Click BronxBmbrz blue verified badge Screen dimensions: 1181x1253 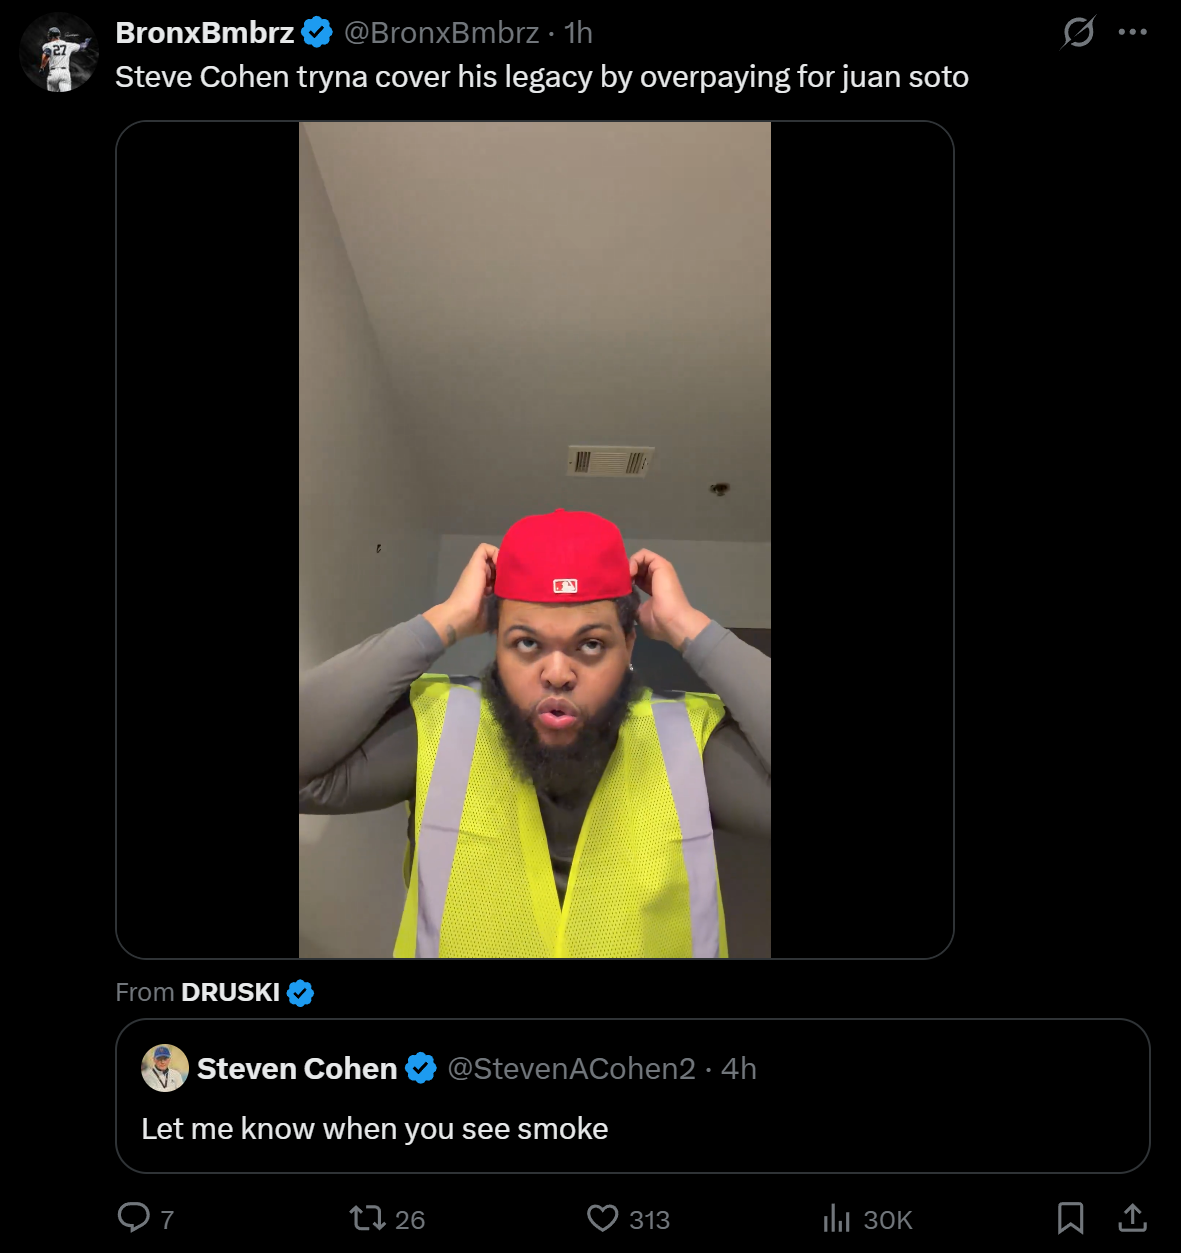(x=317, y=33)
